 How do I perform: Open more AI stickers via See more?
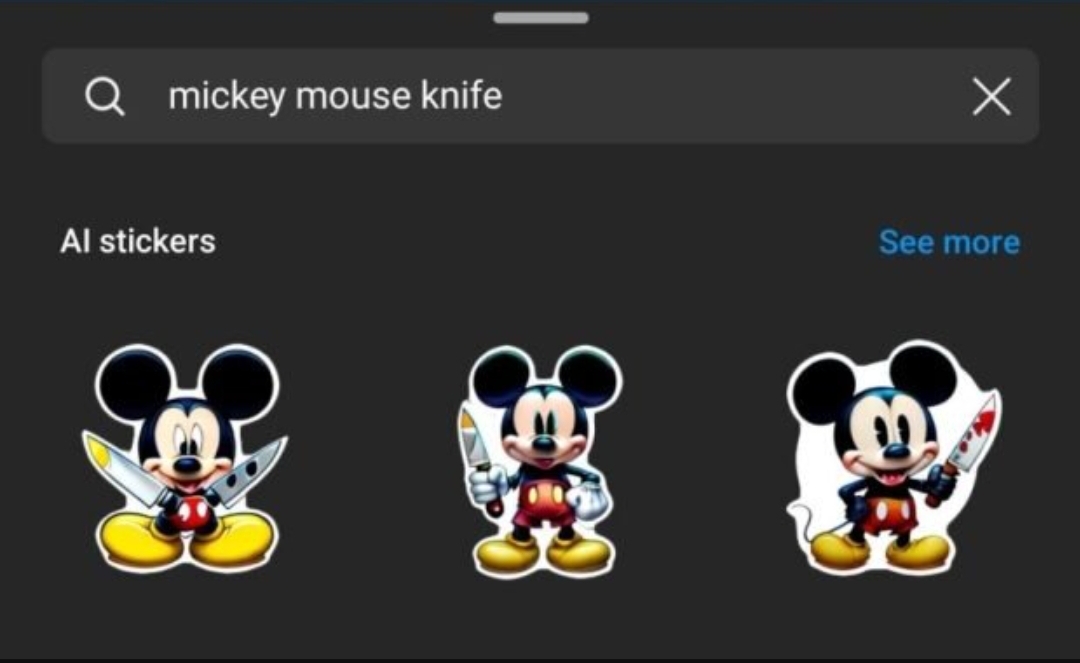point(949,242)
